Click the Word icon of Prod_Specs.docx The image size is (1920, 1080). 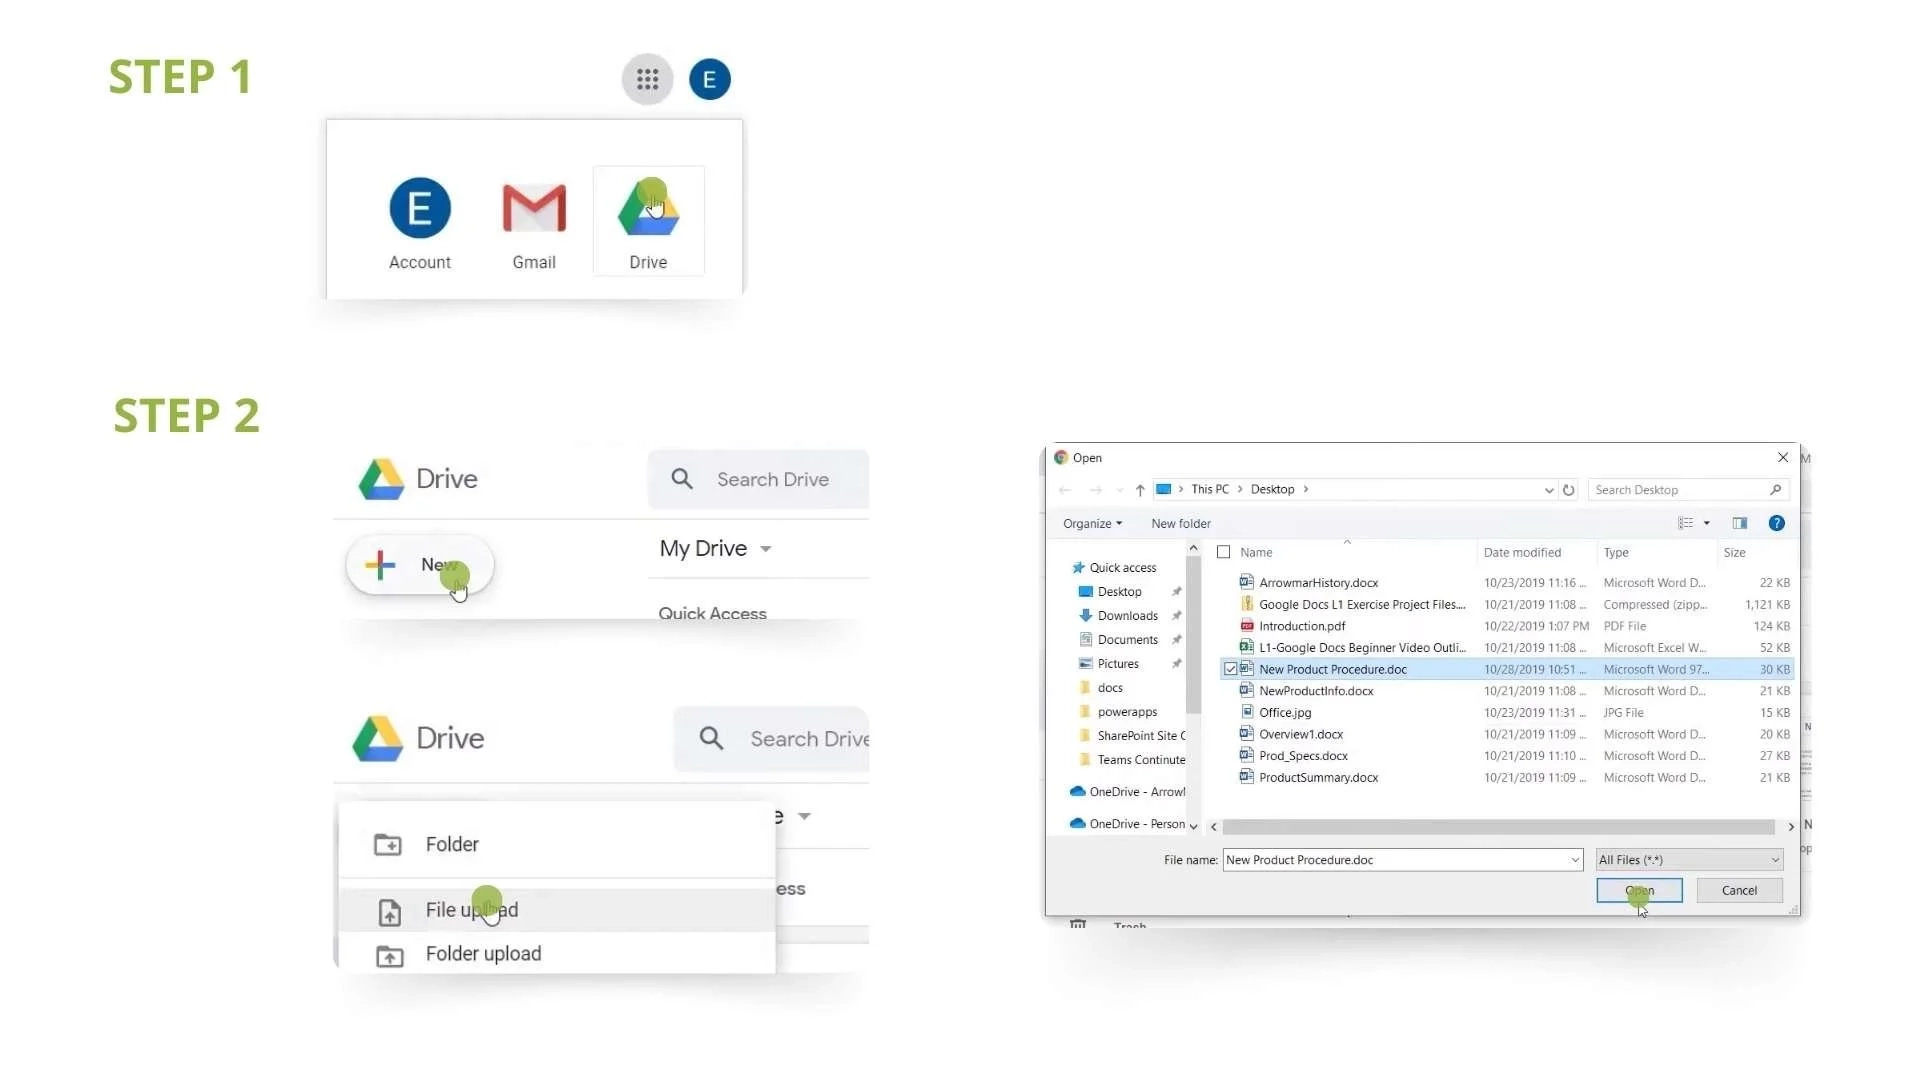tap(1246, 755)
